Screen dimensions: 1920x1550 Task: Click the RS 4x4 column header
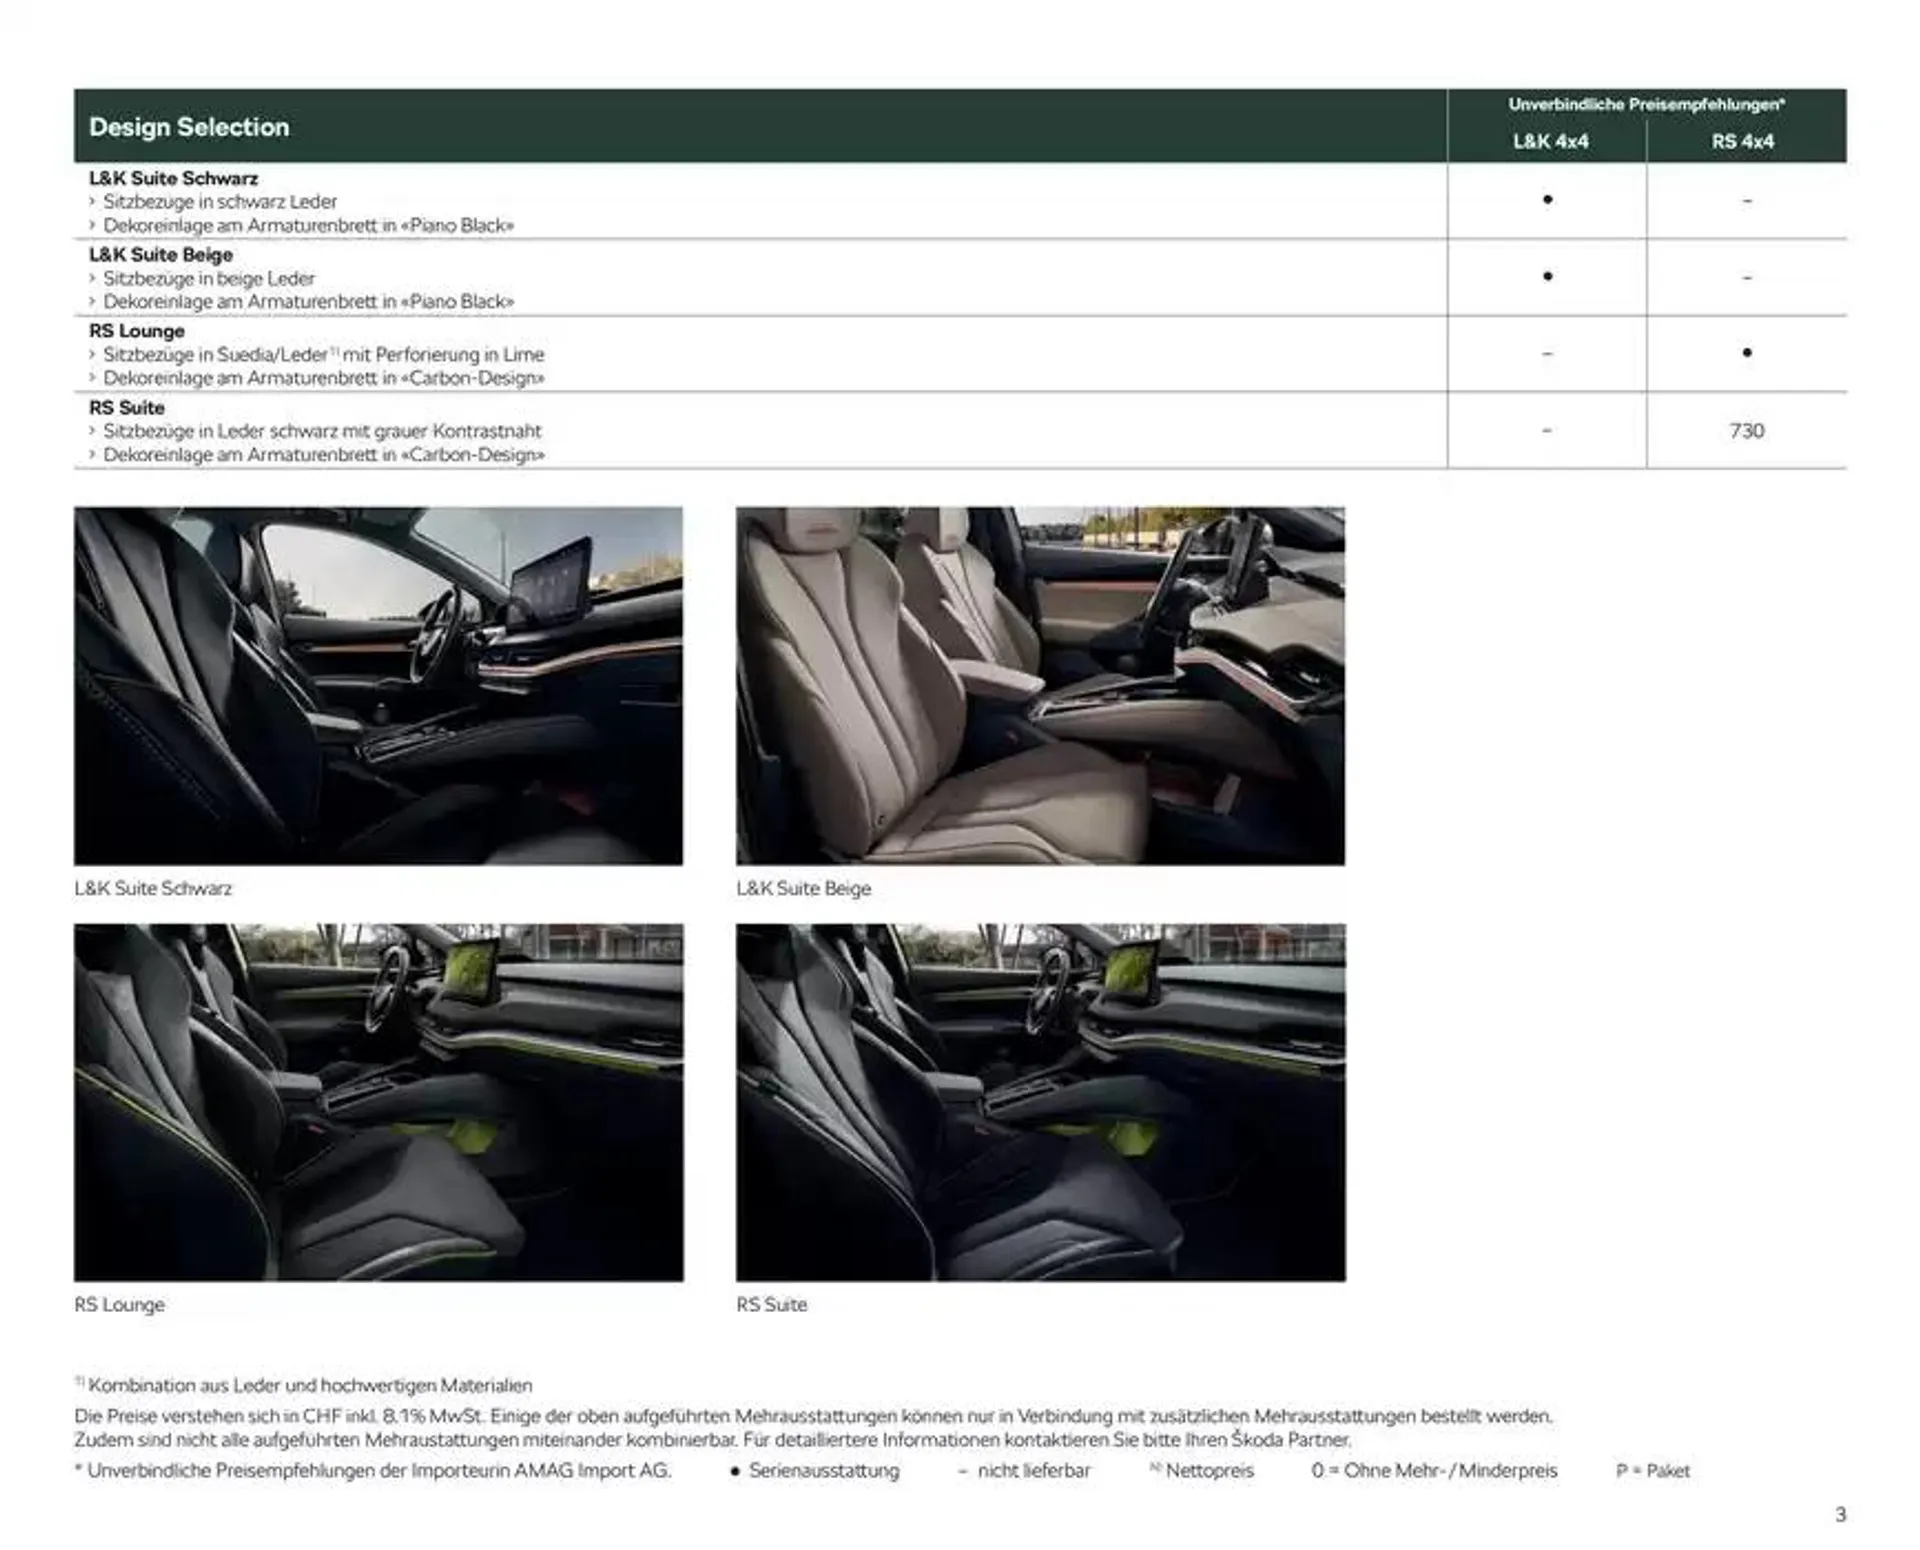1742,142
